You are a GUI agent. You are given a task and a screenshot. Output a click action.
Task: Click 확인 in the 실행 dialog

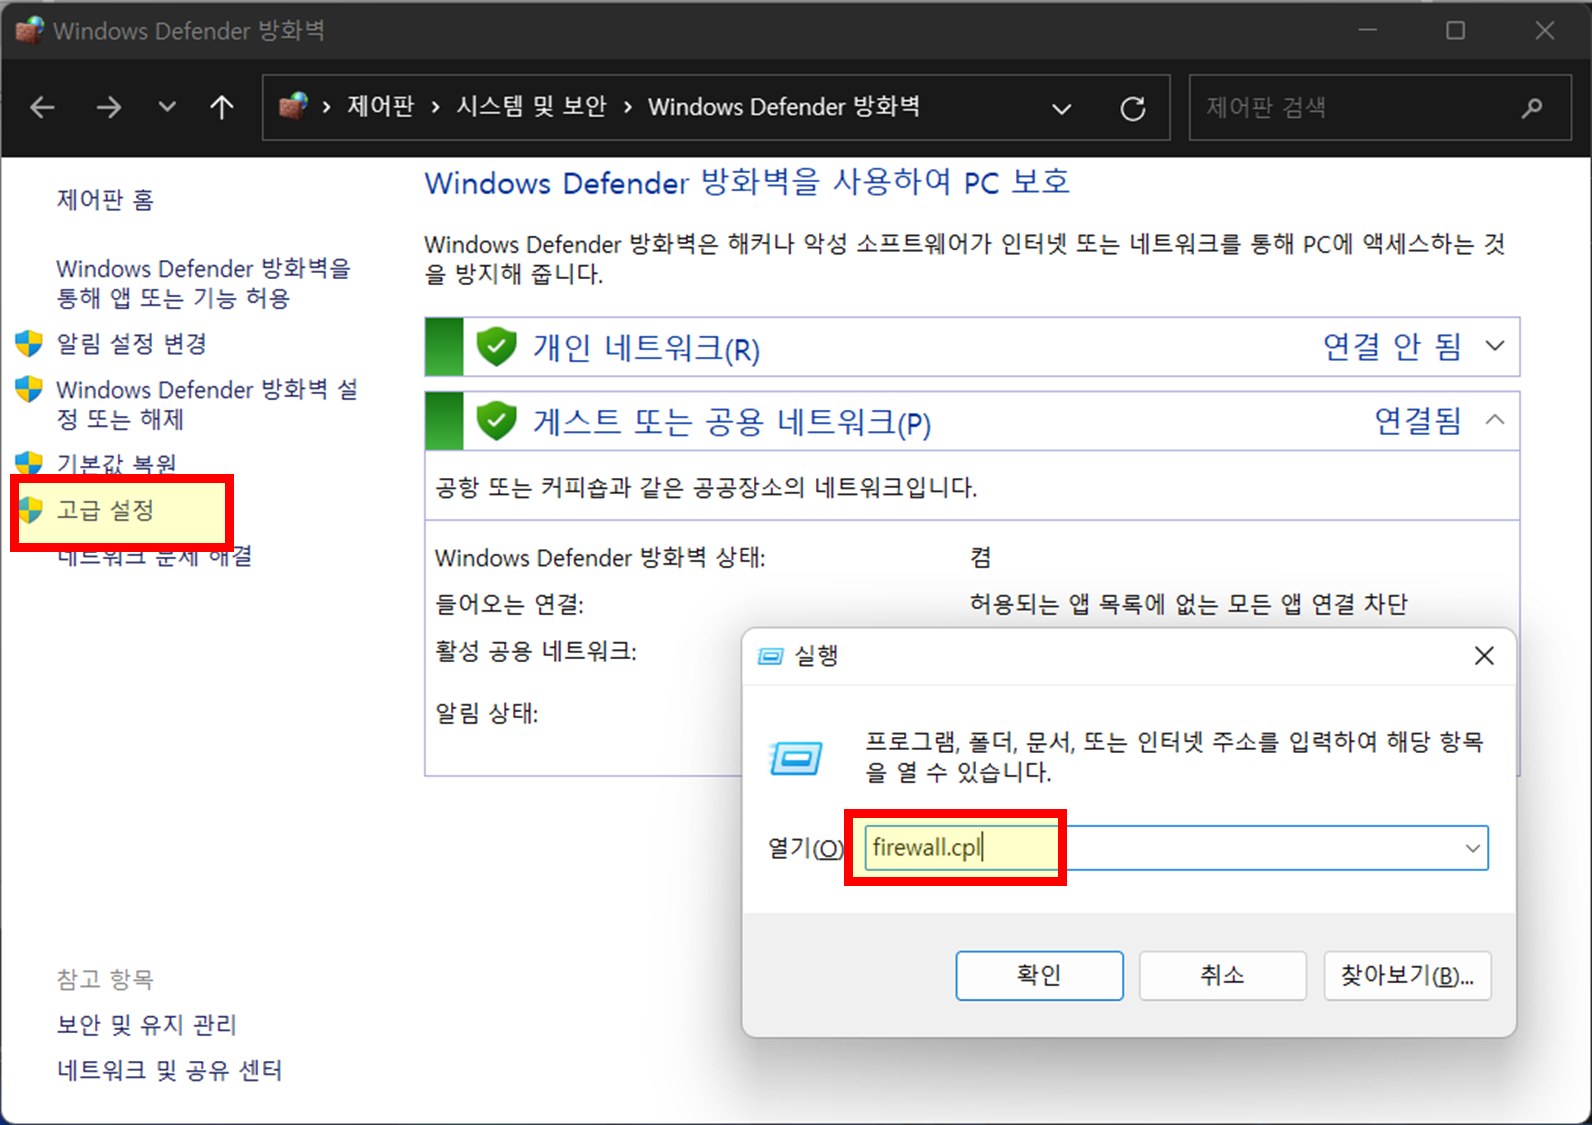coord(1039,975)
